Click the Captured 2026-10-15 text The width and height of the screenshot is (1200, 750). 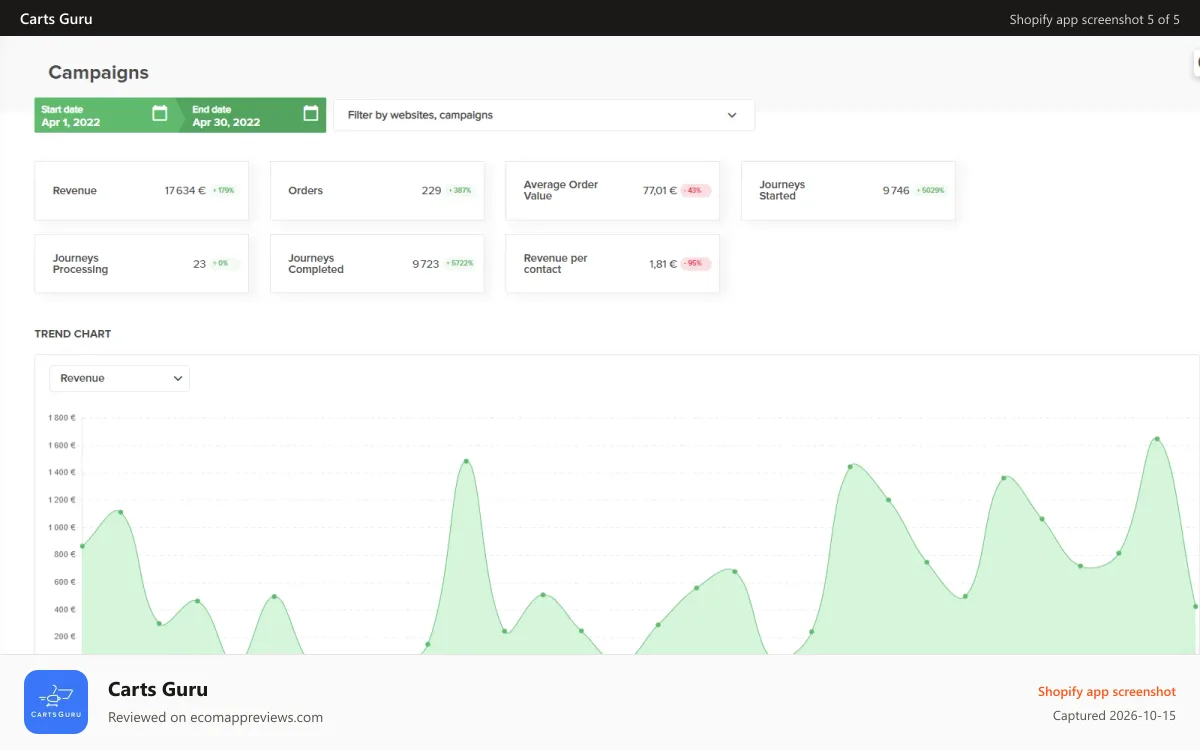coord(1115,716)
